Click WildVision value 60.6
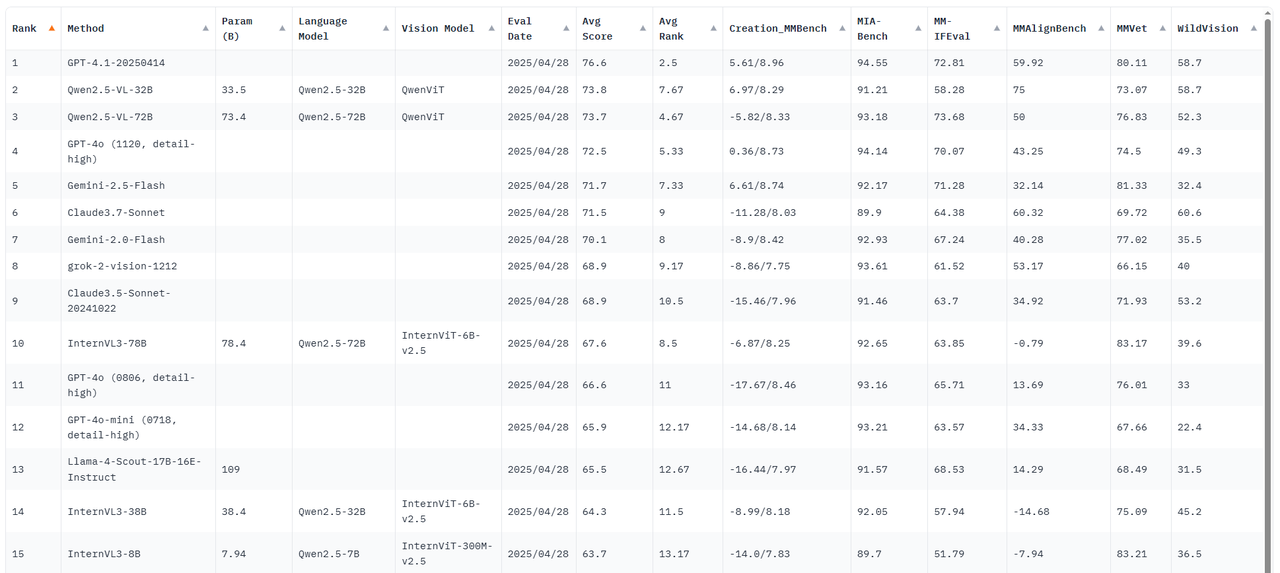 click(1189, 212)
